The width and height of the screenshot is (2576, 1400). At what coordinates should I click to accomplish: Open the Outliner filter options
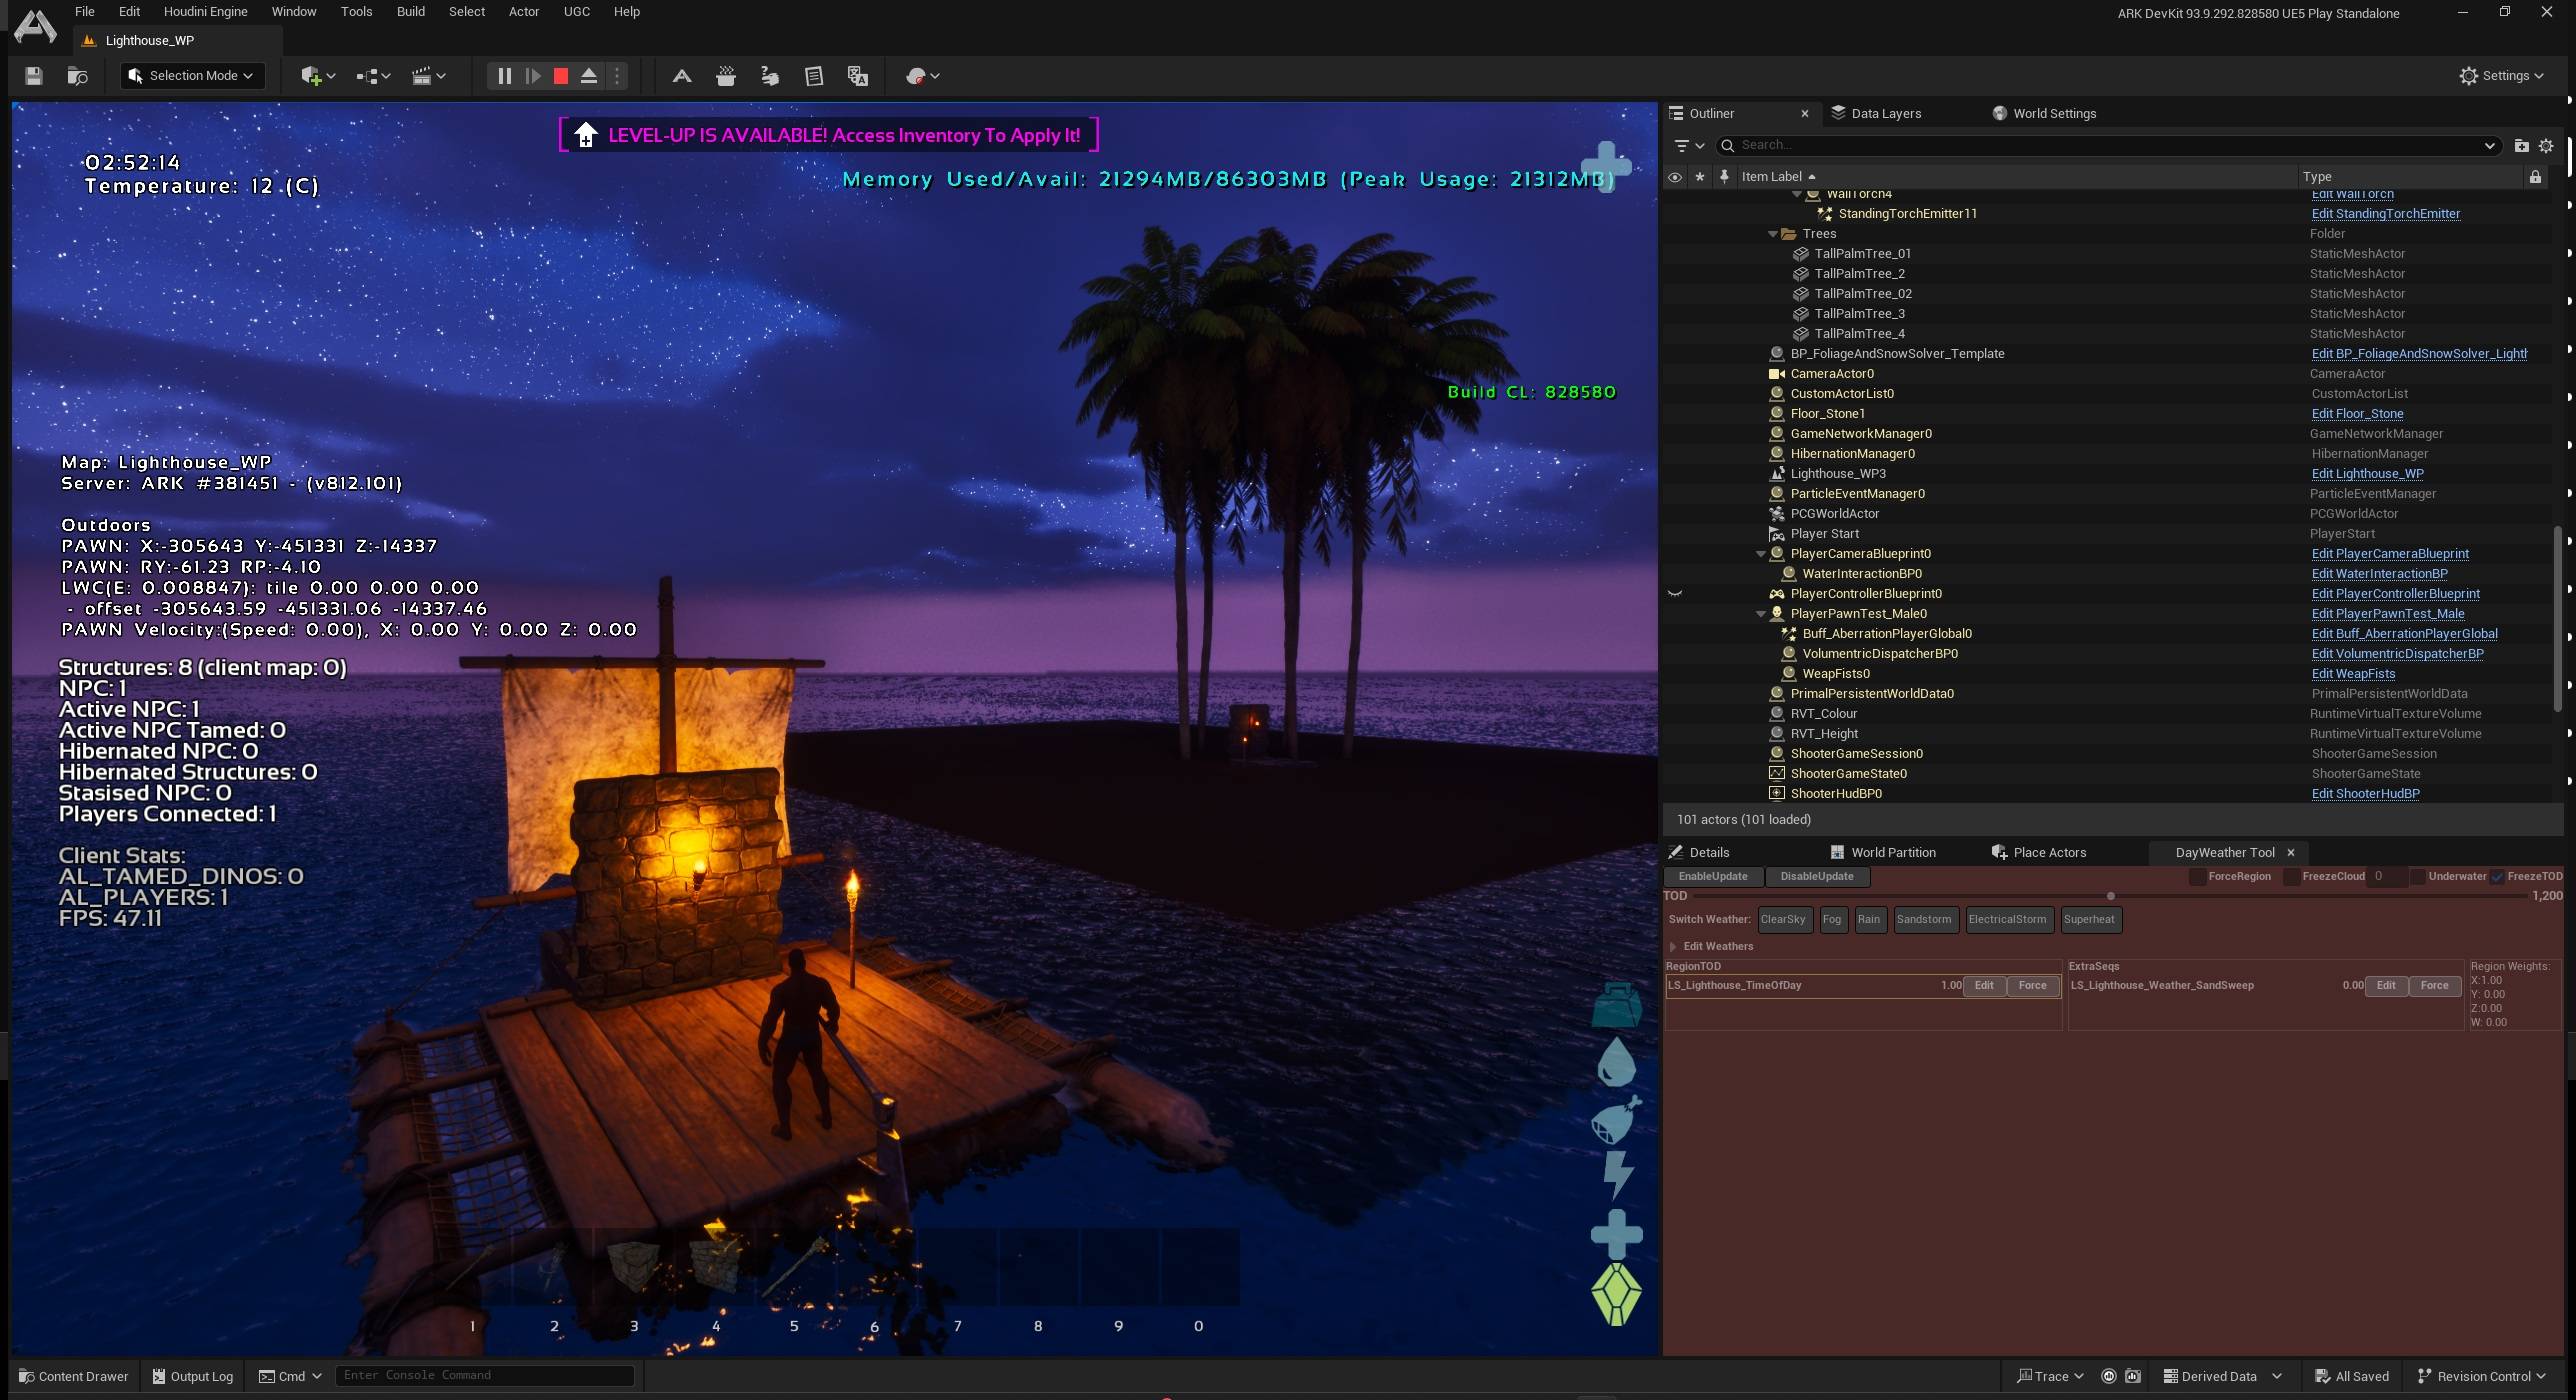point(1688,145)
